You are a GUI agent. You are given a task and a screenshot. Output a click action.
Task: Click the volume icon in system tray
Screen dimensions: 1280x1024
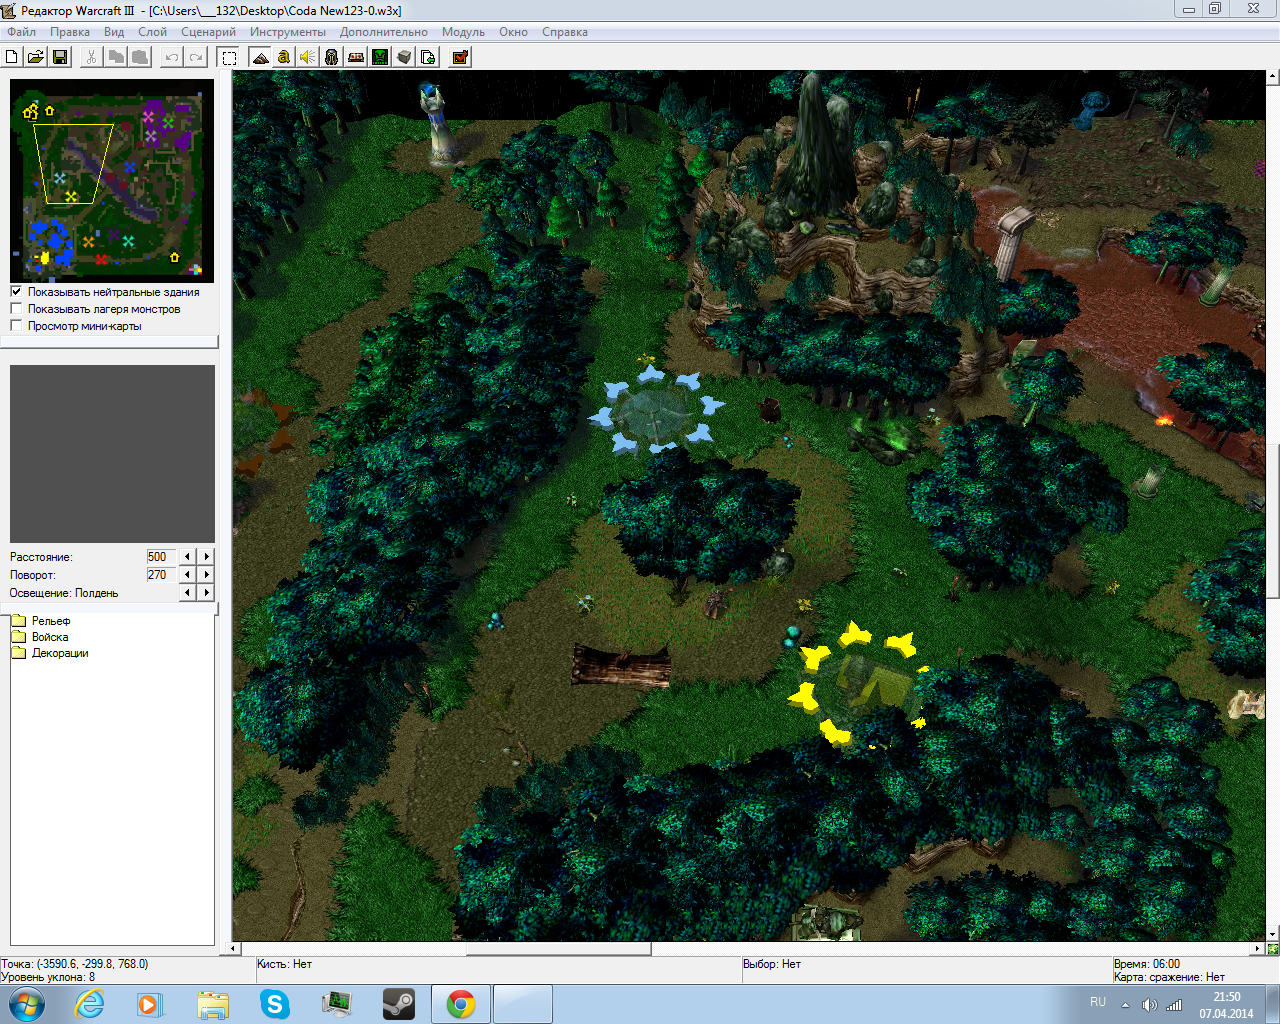point(1150,1005)
